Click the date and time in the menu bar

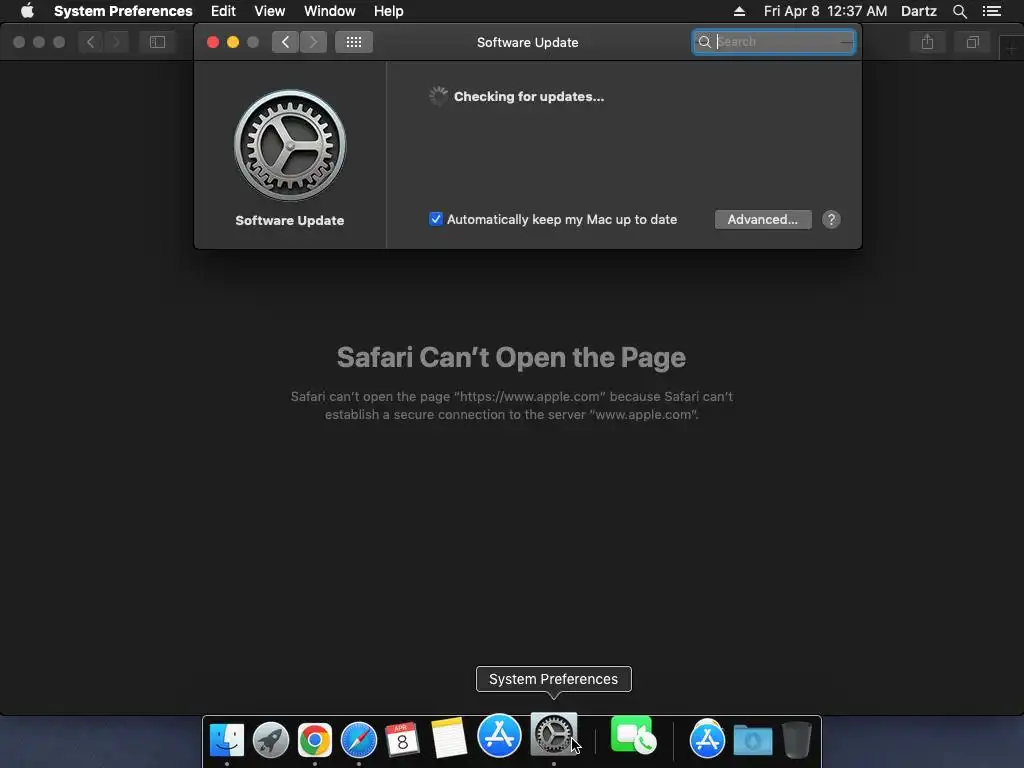click(825, 11)
